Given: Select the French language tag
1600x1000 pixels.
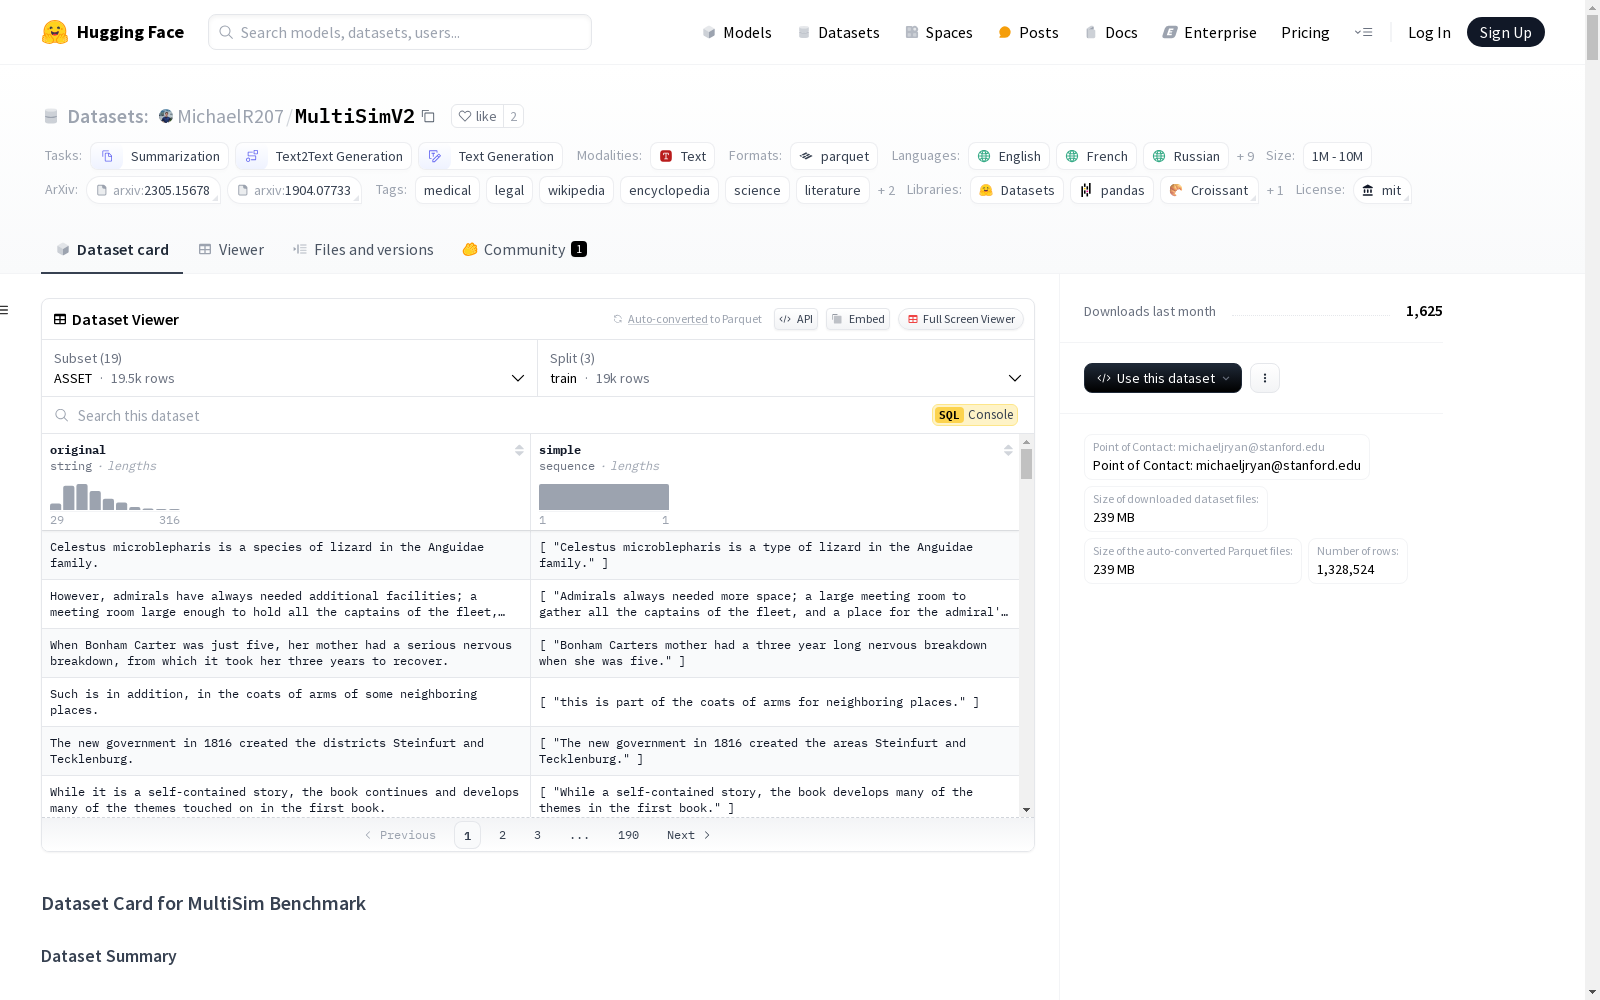Looking at the screenshot, I should tap(1097, 156).
